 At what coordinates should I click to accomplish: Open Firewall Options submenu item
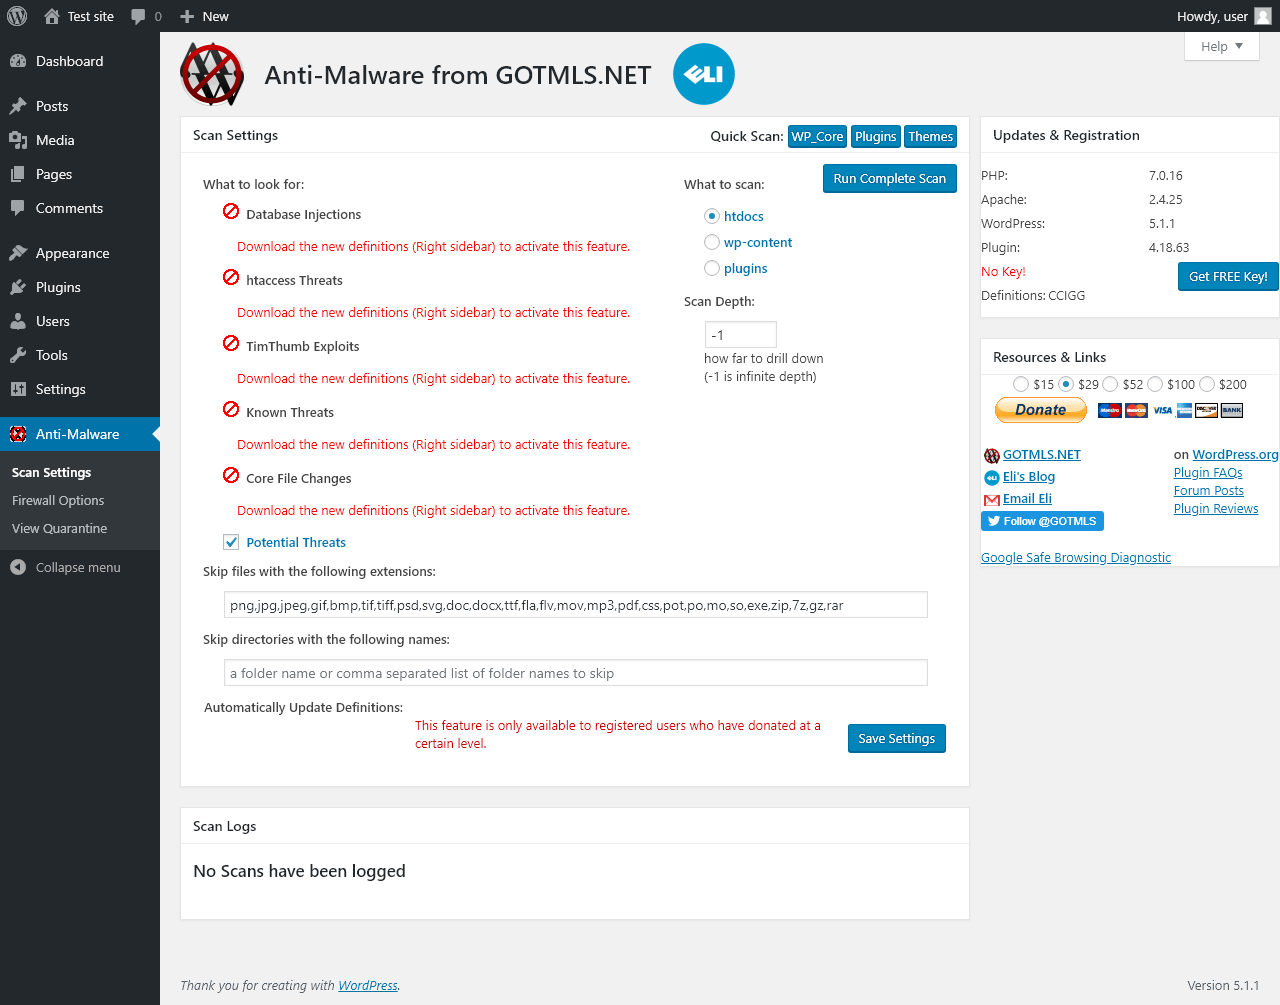tap(58, 500)
